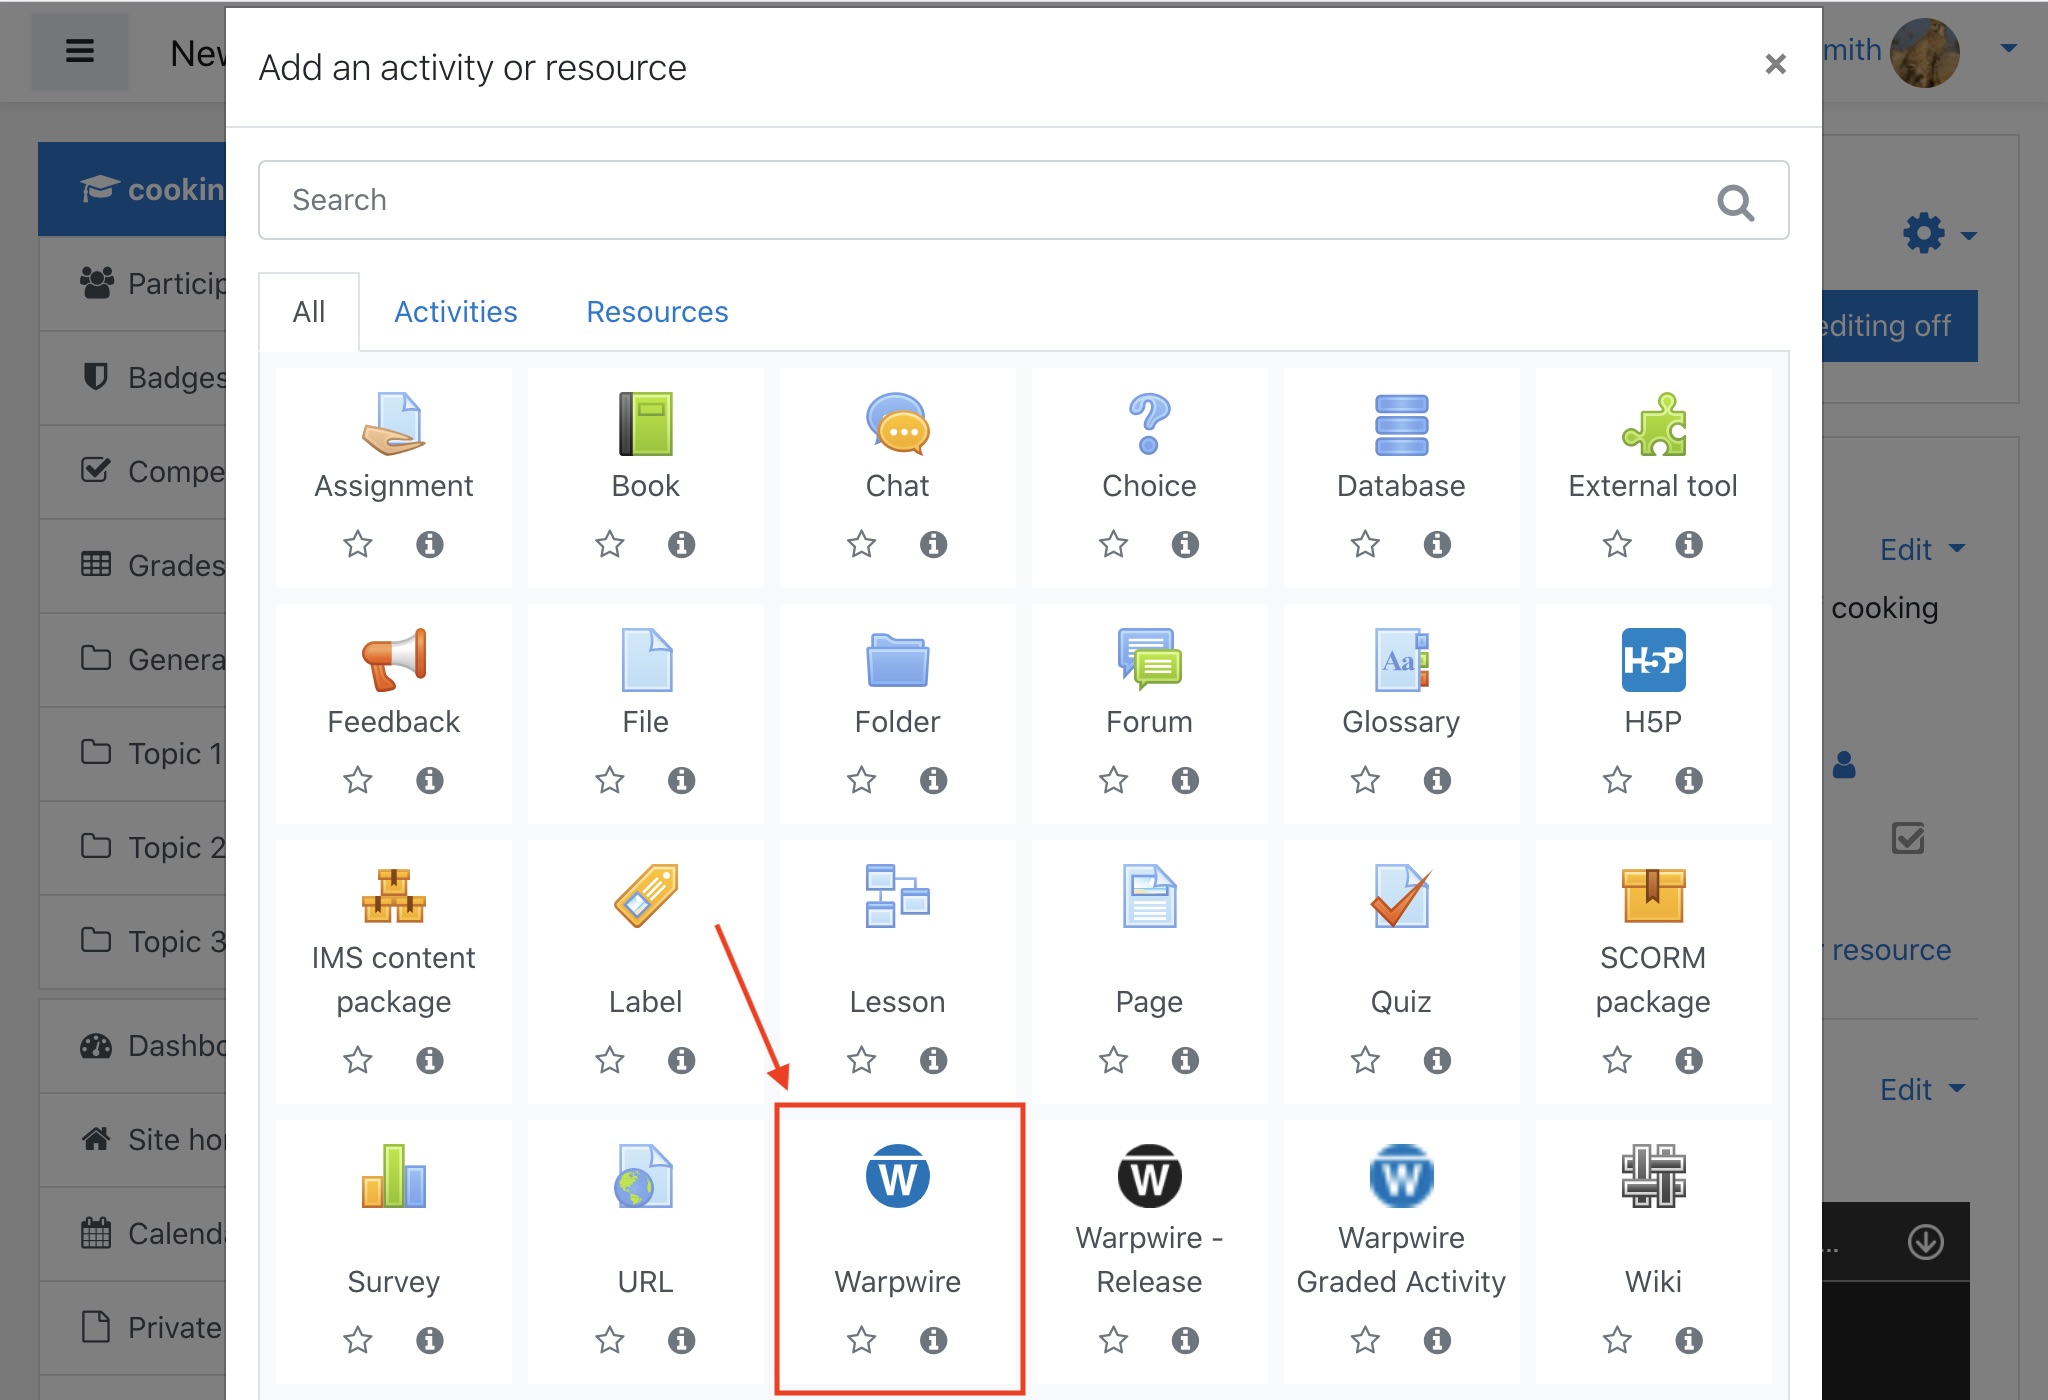Viewport: 2048px width, 1400px height.
Task: Open info for the Chat activity
Action: click(933, 544)
